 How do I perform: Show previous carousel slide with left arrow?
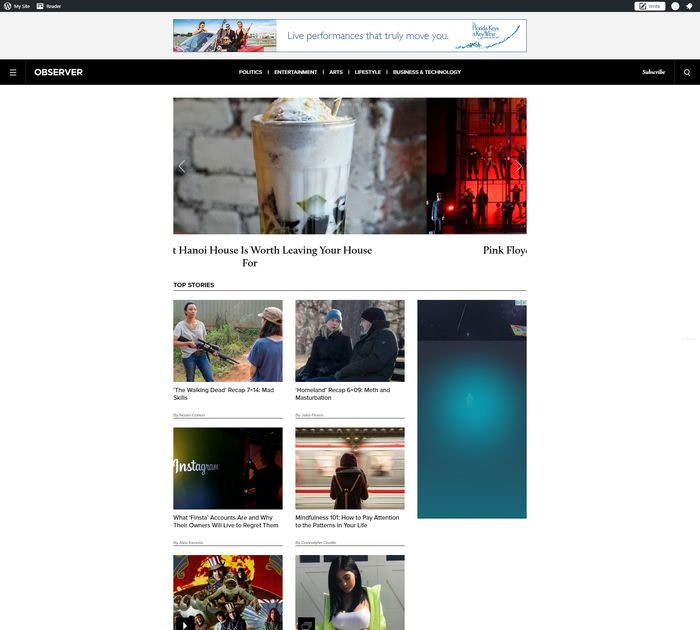(x=182, y=167)
